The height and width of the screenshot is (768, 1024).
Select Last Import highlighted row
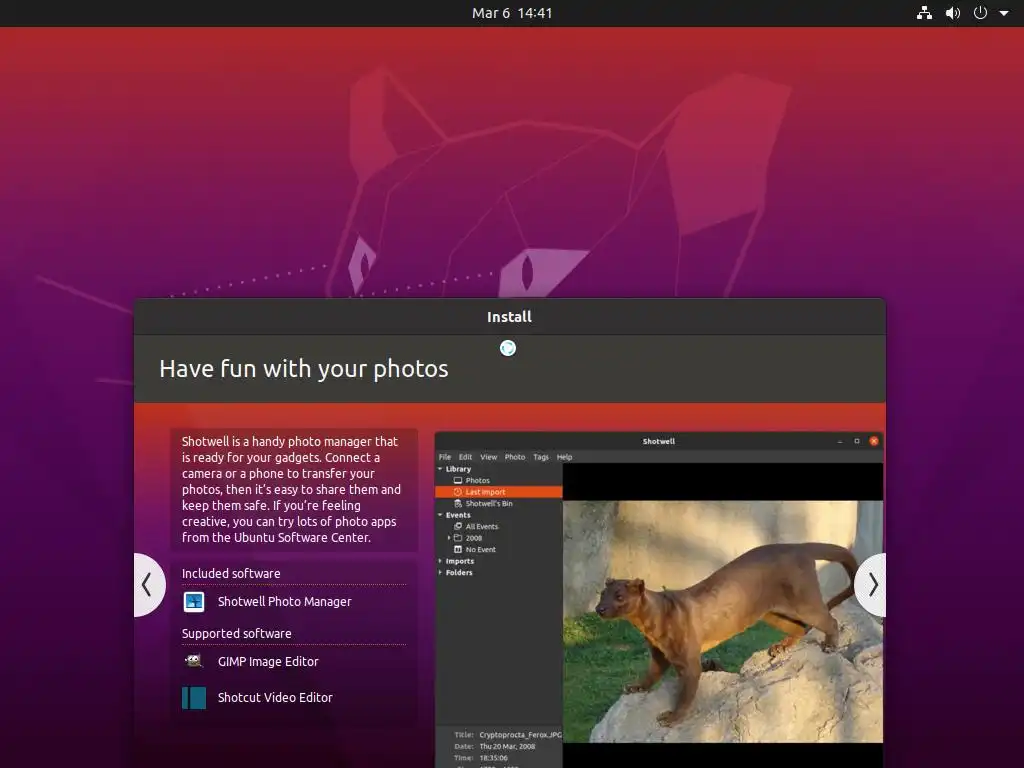(x=498, y=492)
